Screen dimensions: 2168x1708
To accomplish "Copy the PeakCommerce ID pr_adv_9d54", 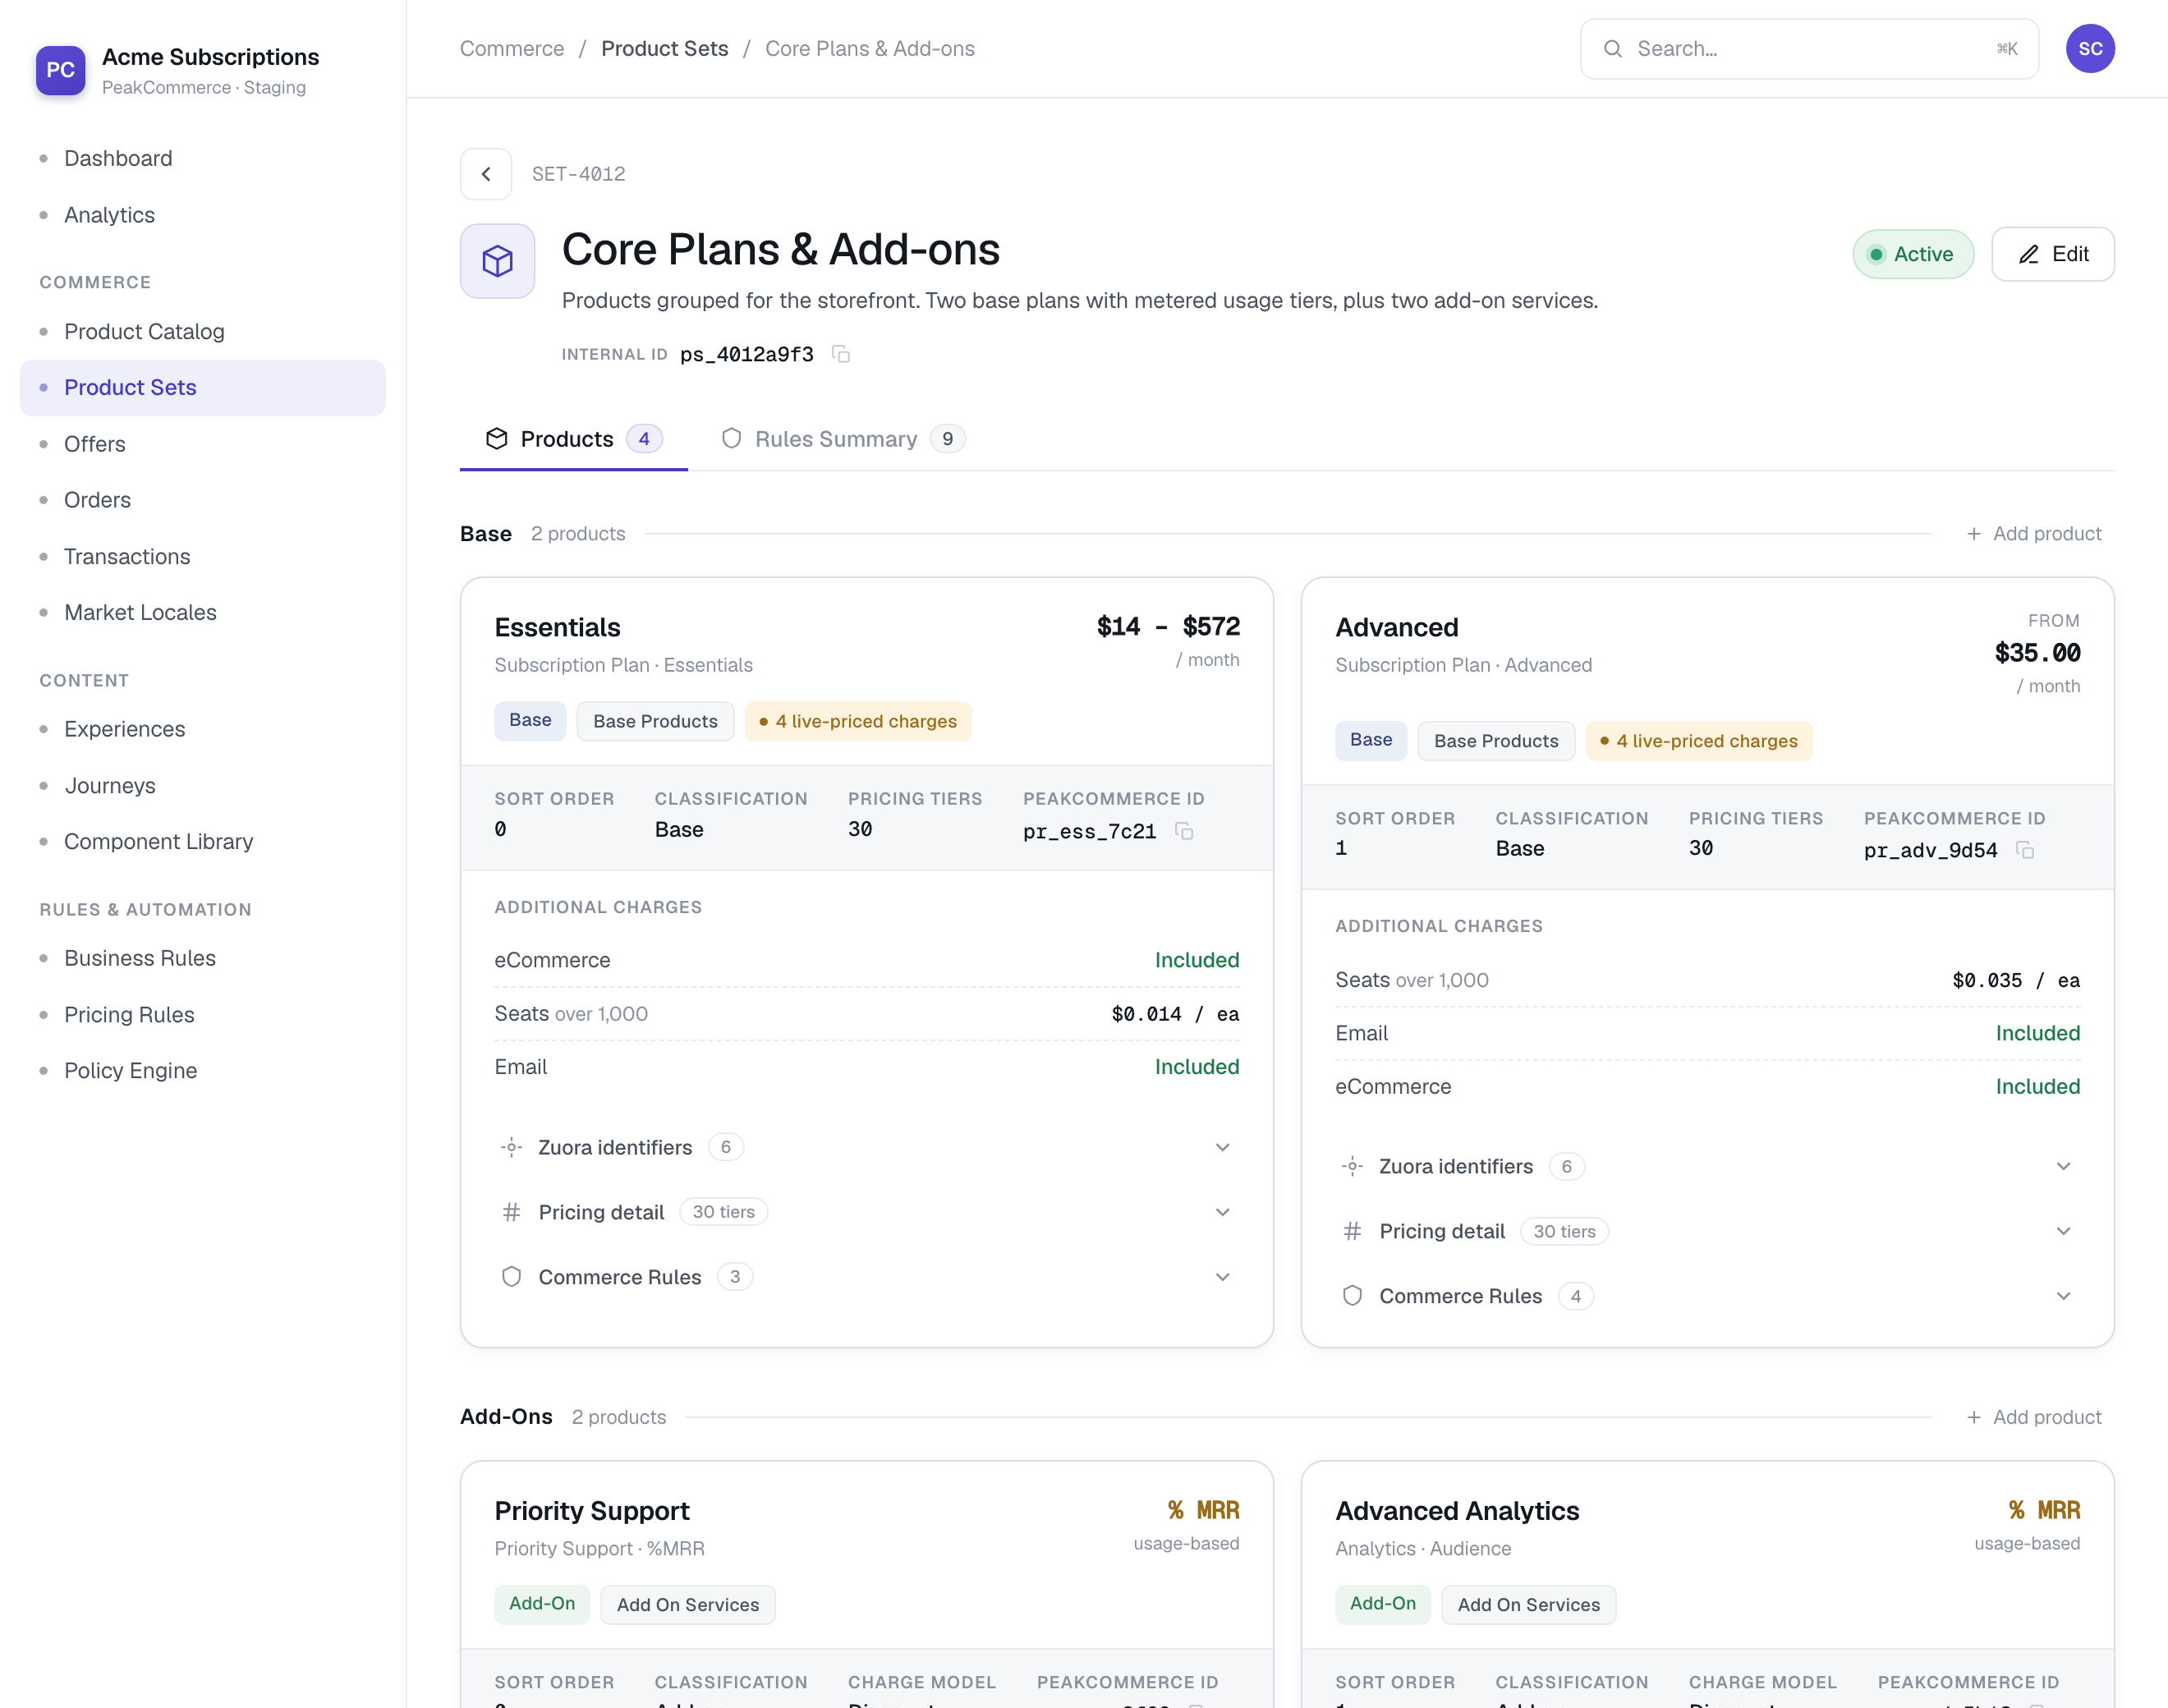I will tap(2025, 850).
